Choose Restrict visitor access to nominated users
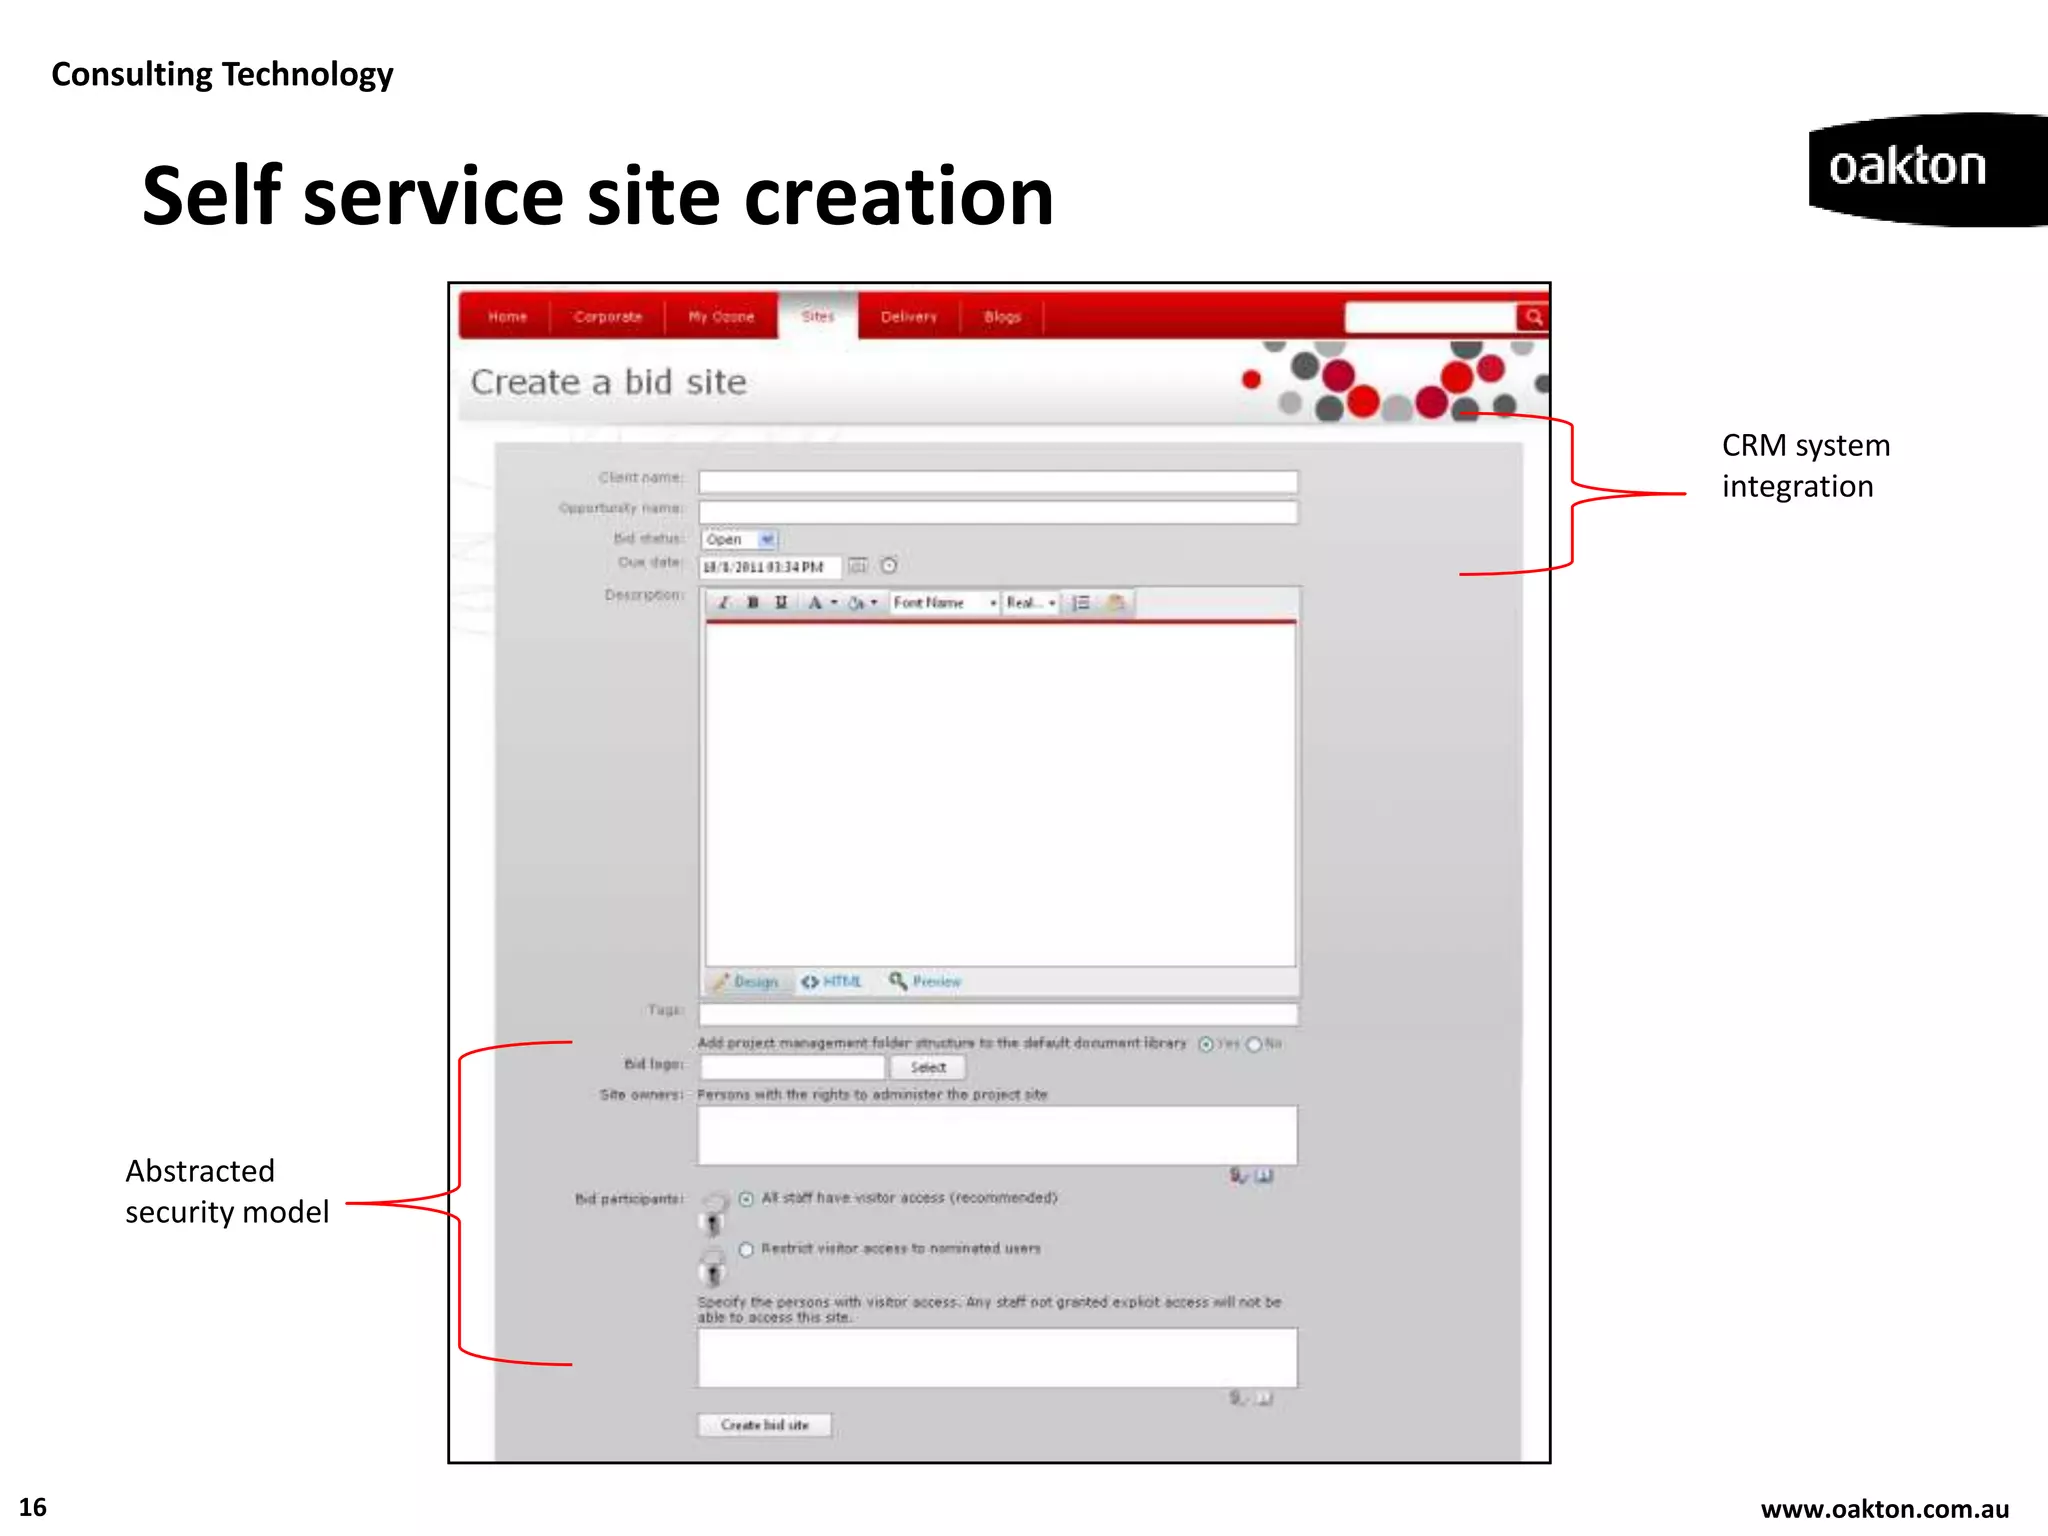 [746, 1249]
